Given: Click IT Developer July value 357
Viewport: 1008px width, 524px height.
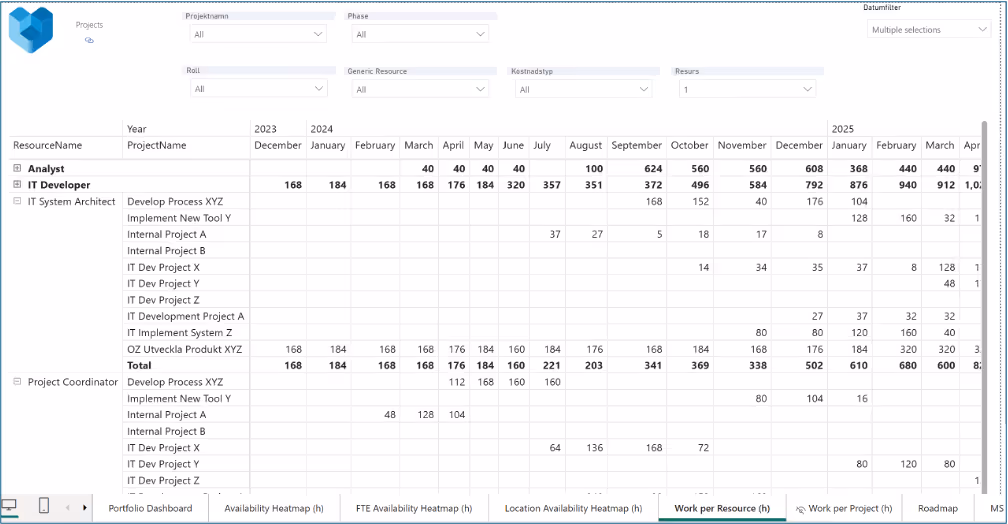Looking at the screenshot, I should (x=551, y=185).
